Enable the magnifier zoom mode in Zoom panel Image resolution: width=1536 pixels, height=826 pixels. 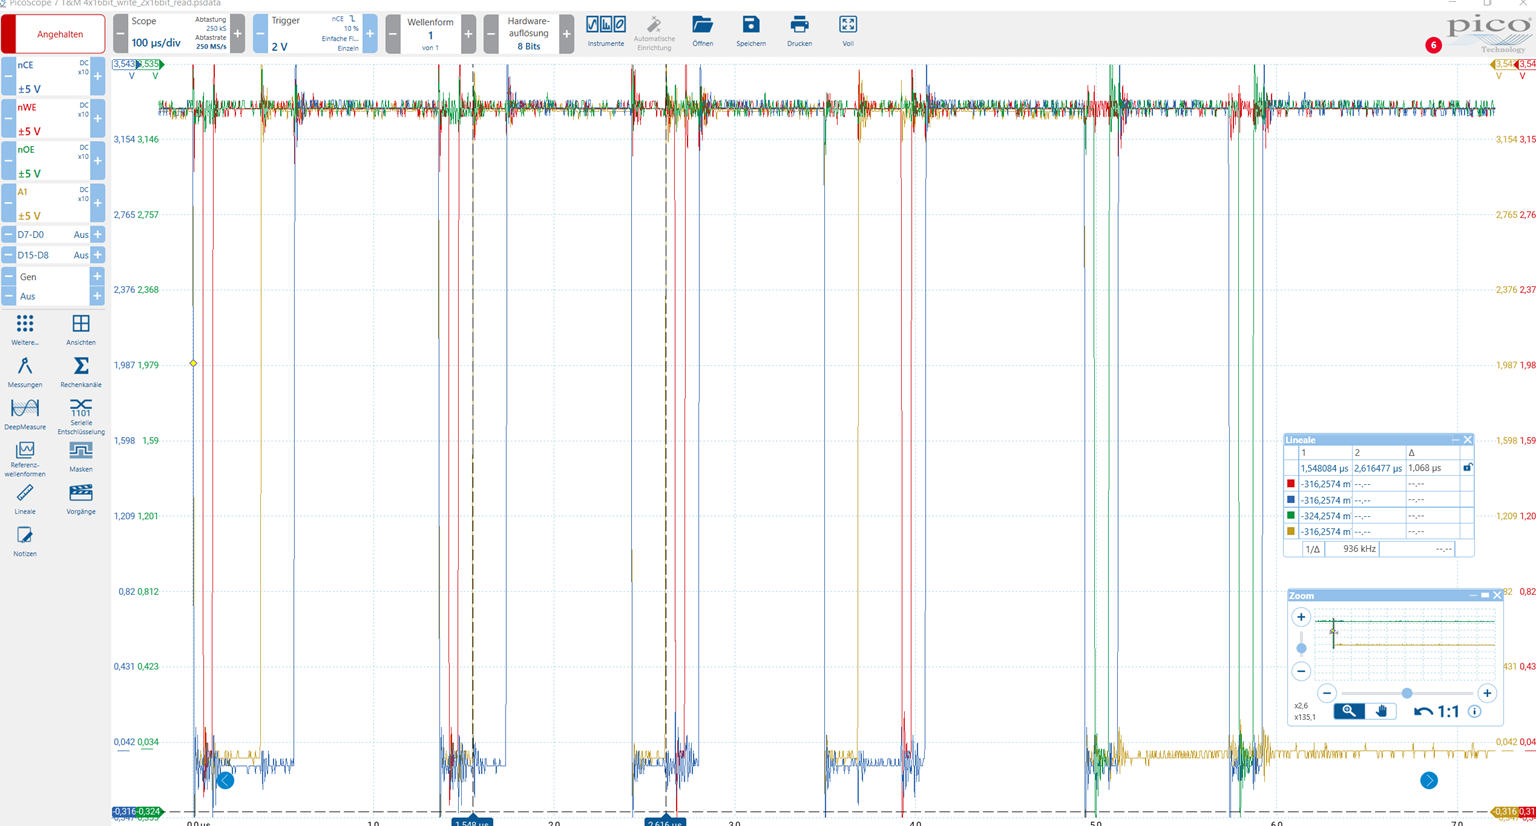pyautogui.click(x=1349, y=711)
